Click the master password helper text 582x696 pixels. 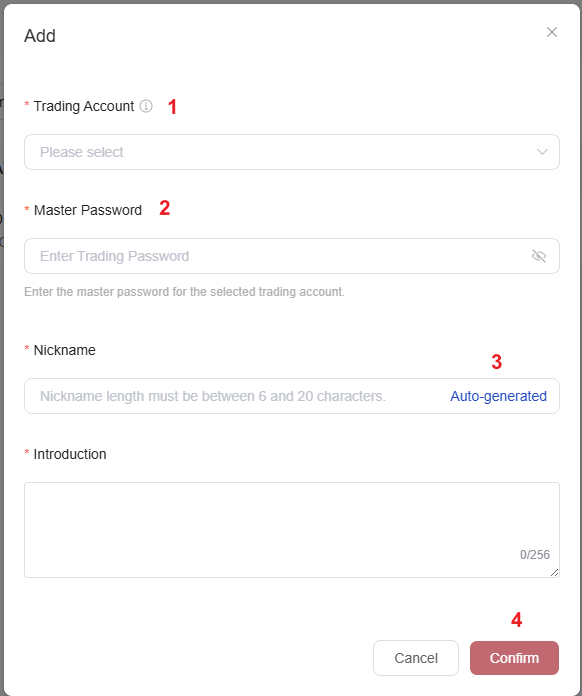[x=184, y=292]
